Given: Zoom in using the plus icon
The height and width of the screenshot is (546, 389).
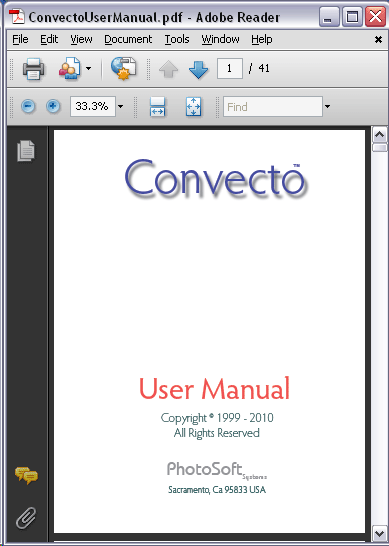Looking at the screenshot, I should click(53, 106).
